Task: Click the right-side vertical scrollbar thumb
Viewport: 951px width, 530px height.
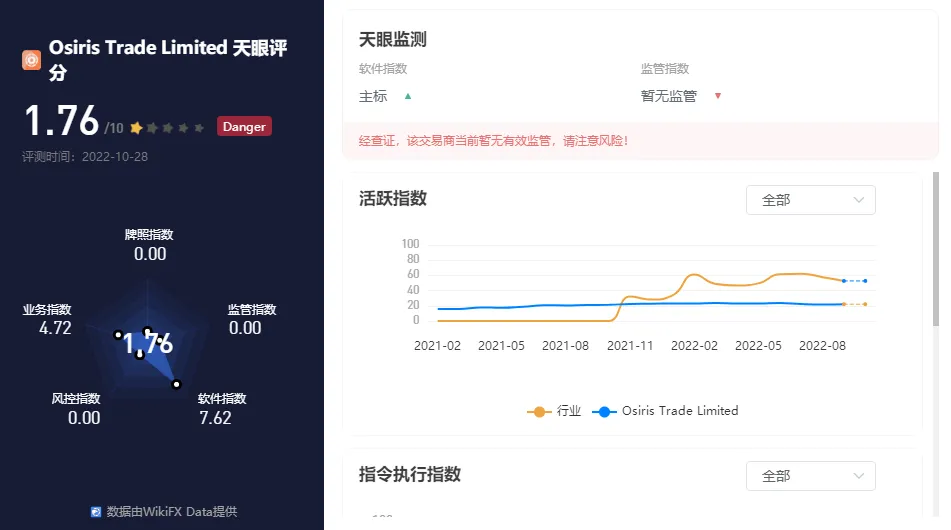Action: 936,249
